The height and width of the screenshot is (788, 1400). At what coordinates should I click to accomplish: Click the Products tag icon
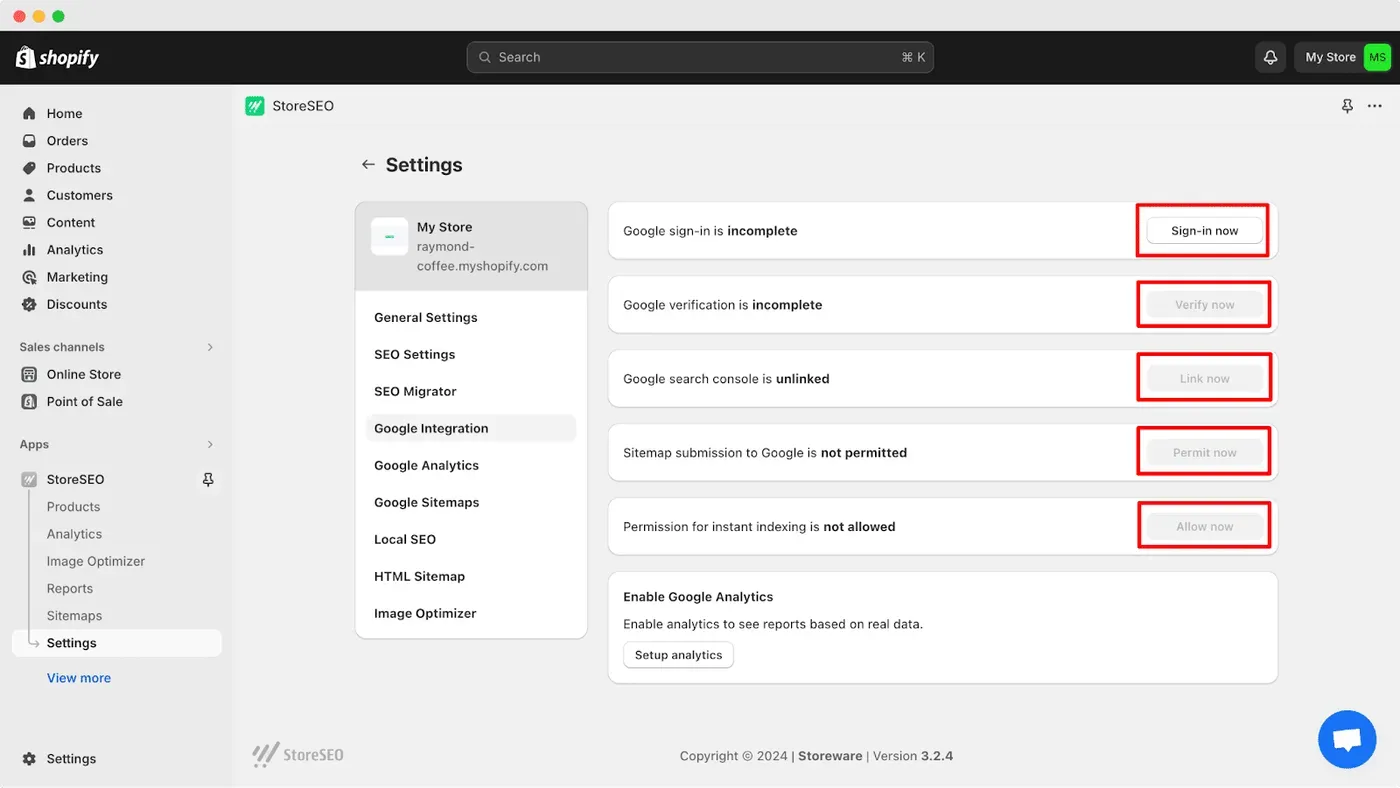29,168
